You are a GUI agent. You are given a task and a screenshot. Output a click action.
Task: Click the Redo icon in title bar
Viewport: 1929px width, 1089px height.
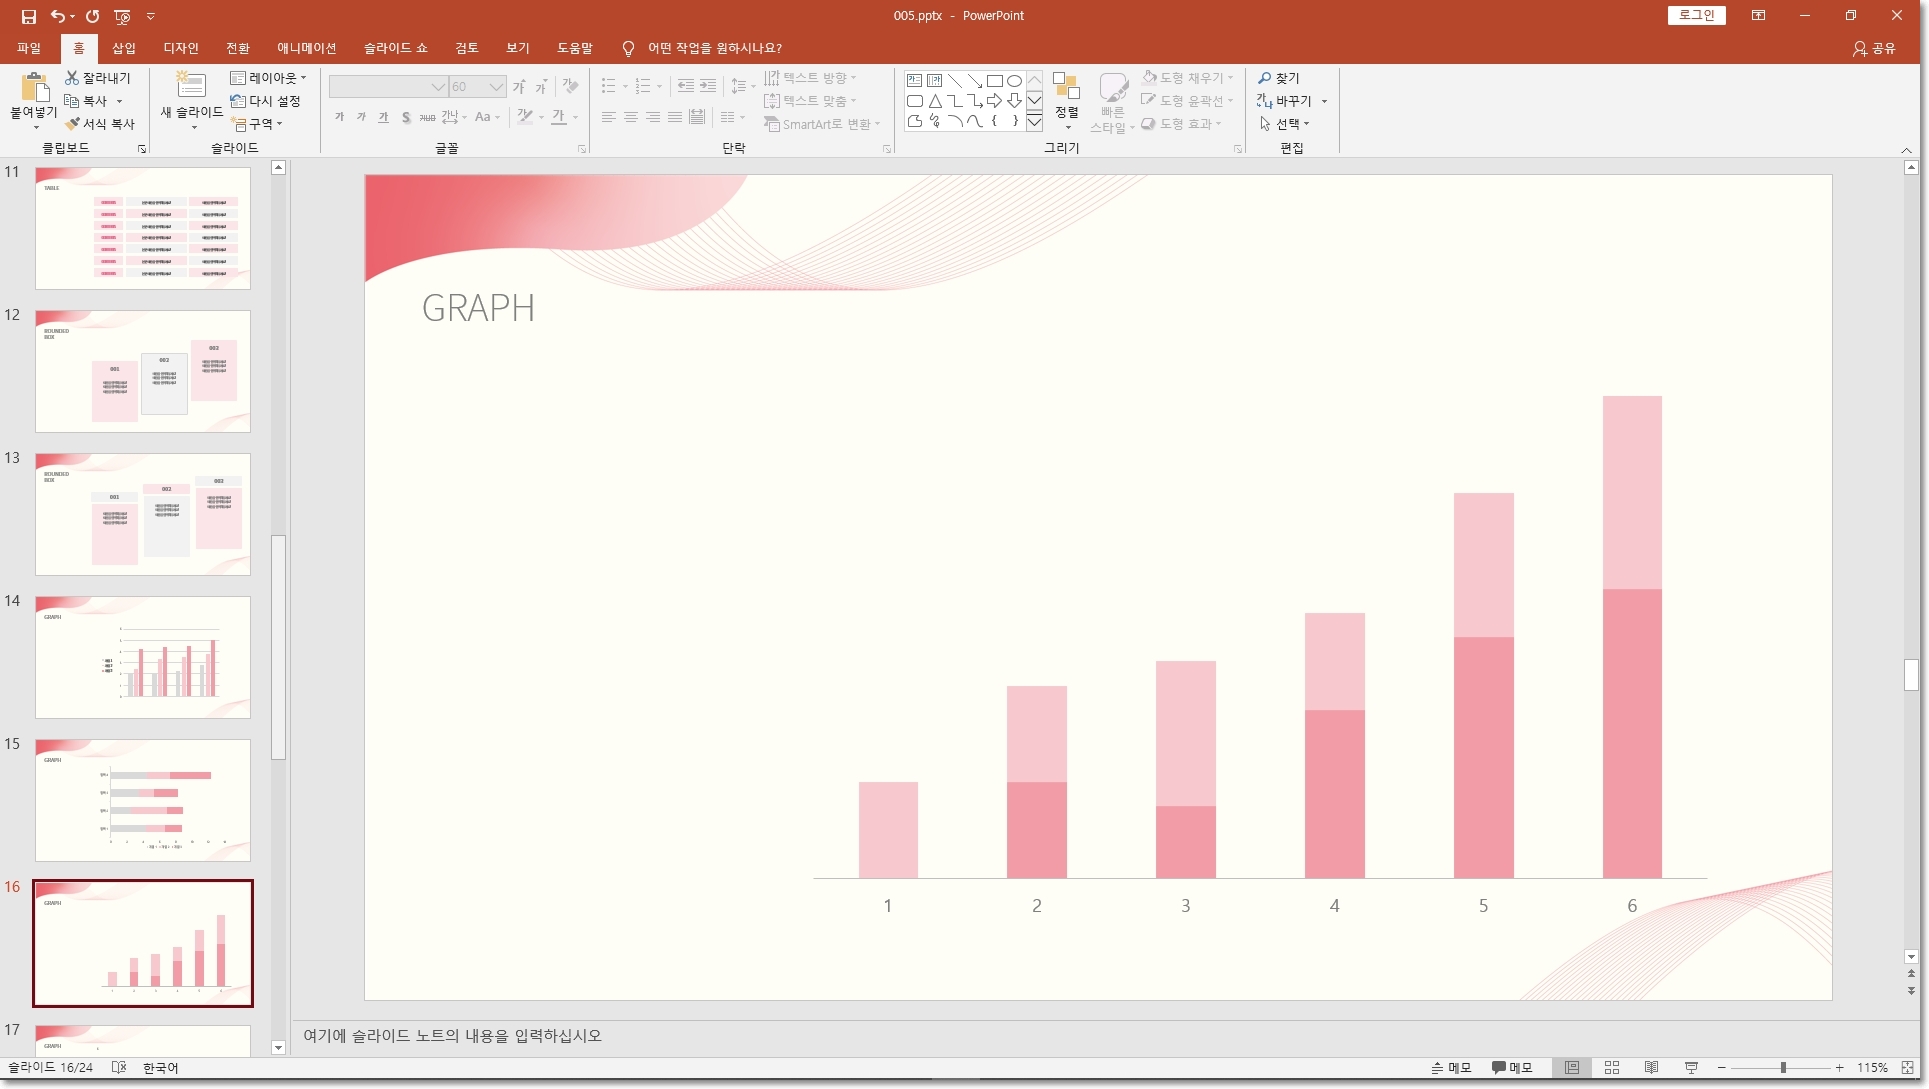tap(92, 16)
